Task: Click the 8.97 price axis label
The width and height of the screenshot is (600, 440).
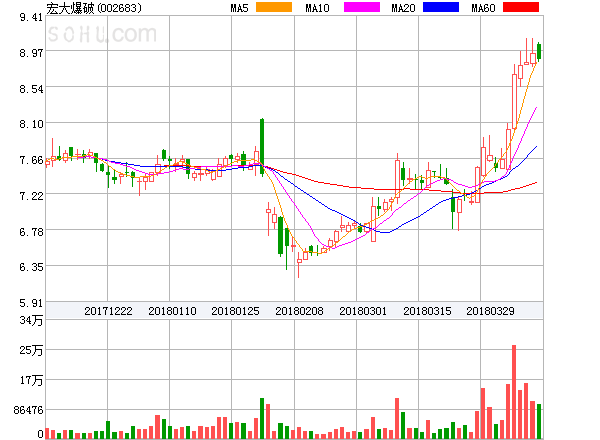Action: click(31, 53)
